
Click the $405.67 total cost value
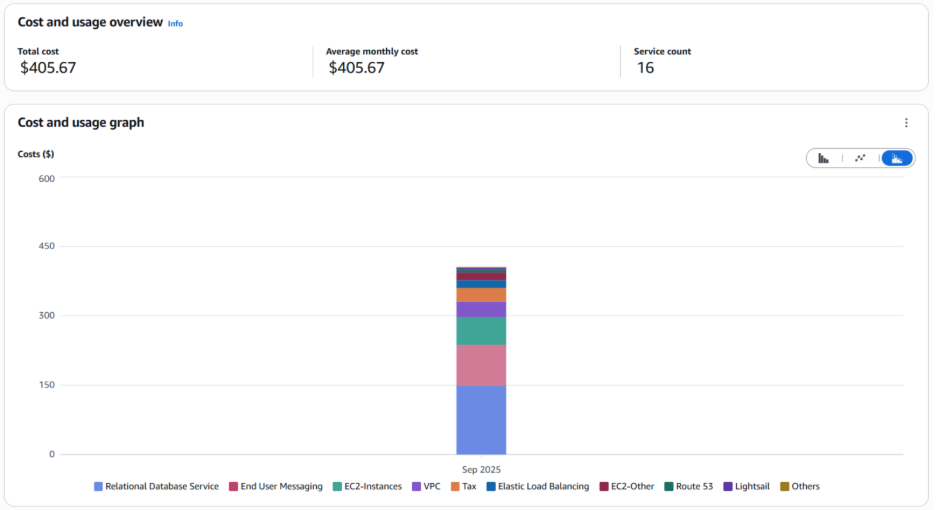click(48, 68)
